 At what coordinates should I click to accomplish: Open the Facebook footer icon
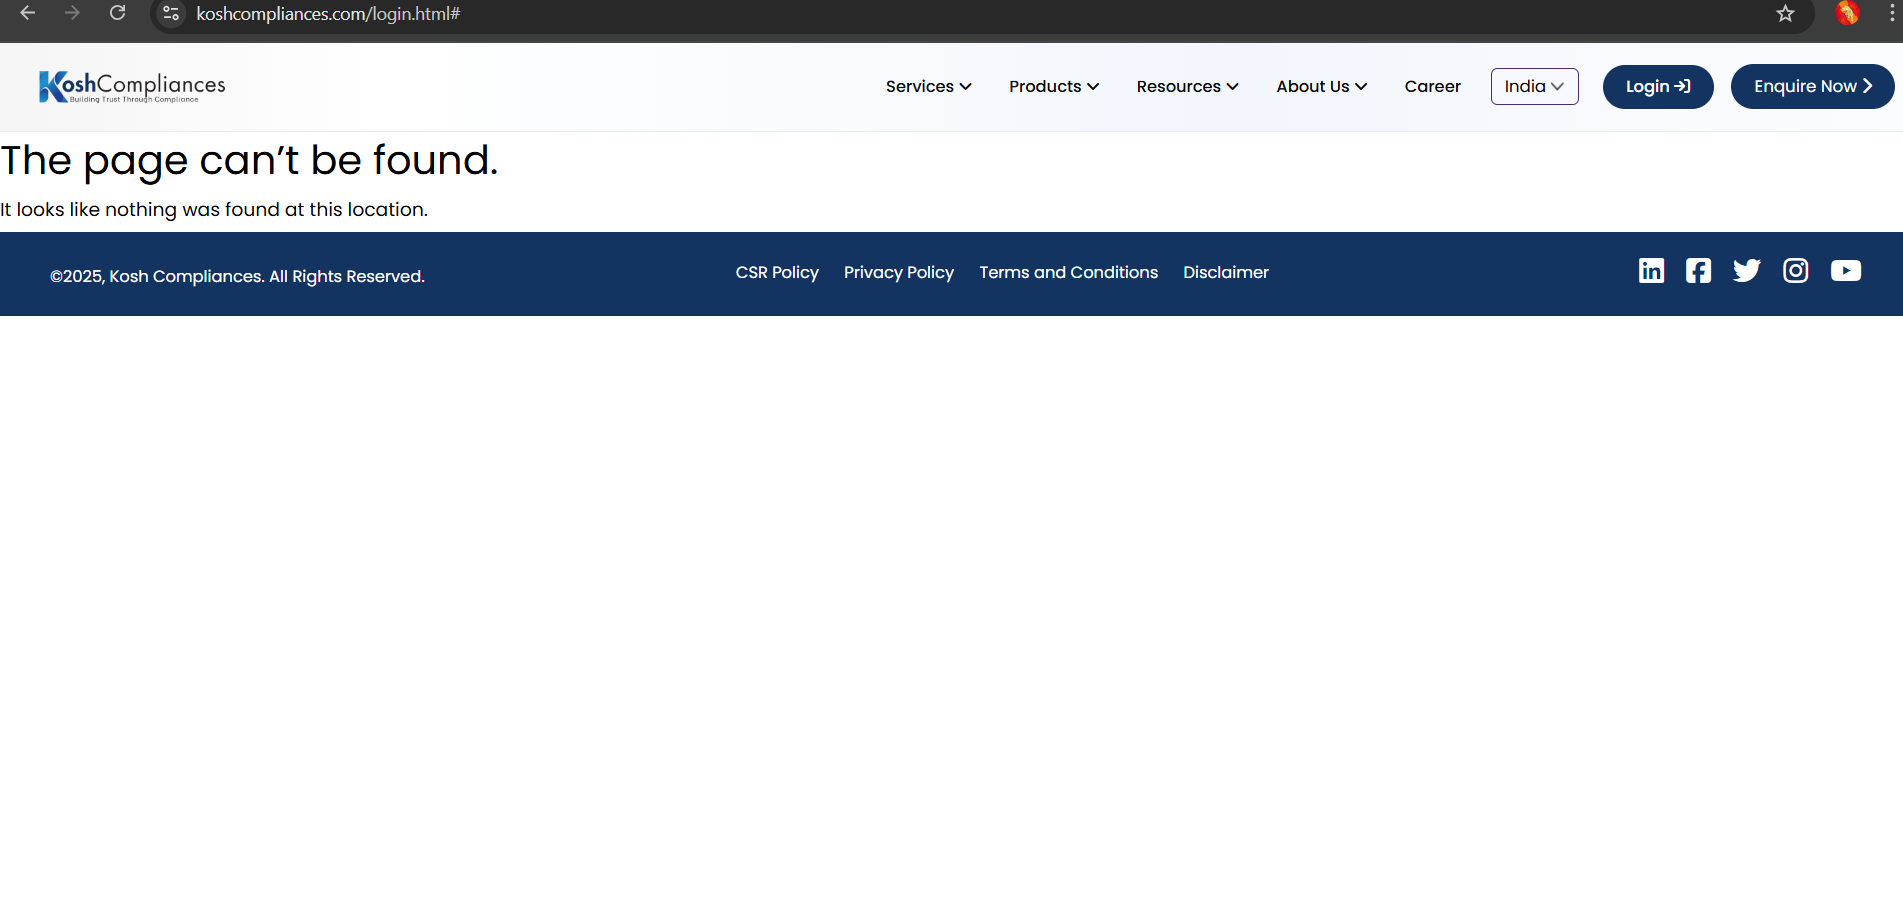coord(1698,271)
